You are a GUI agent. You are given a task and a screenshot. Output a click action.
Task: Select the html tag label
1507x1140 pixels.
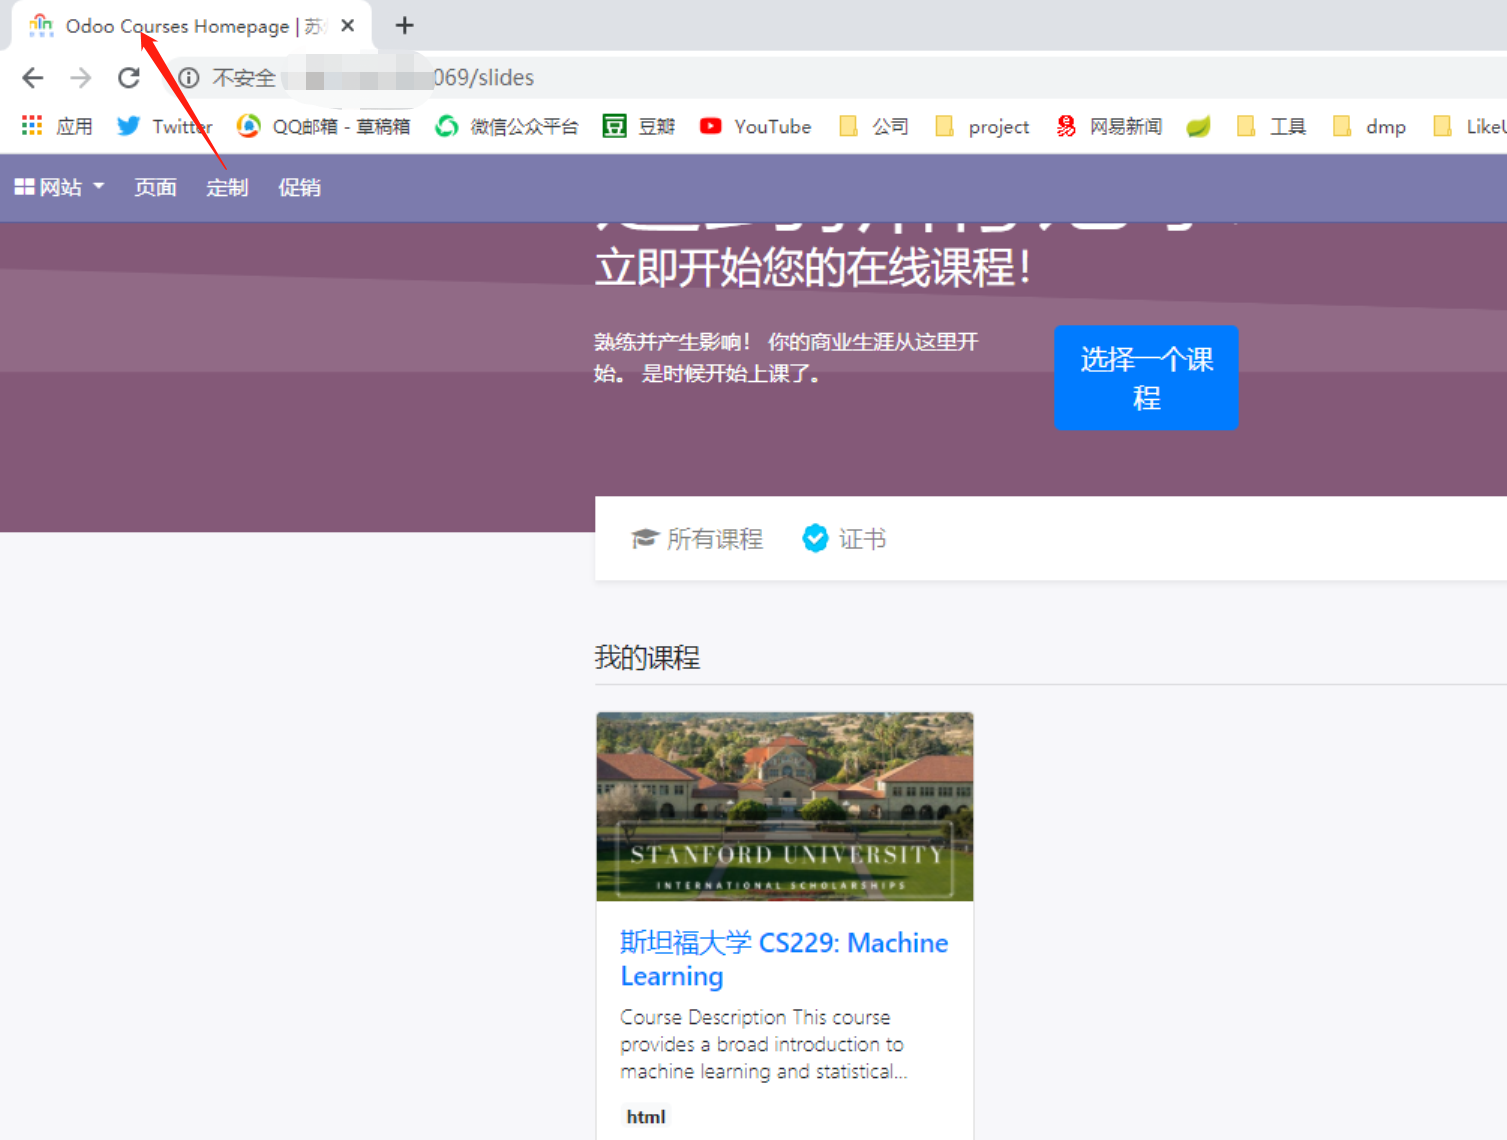(645, 1116)
